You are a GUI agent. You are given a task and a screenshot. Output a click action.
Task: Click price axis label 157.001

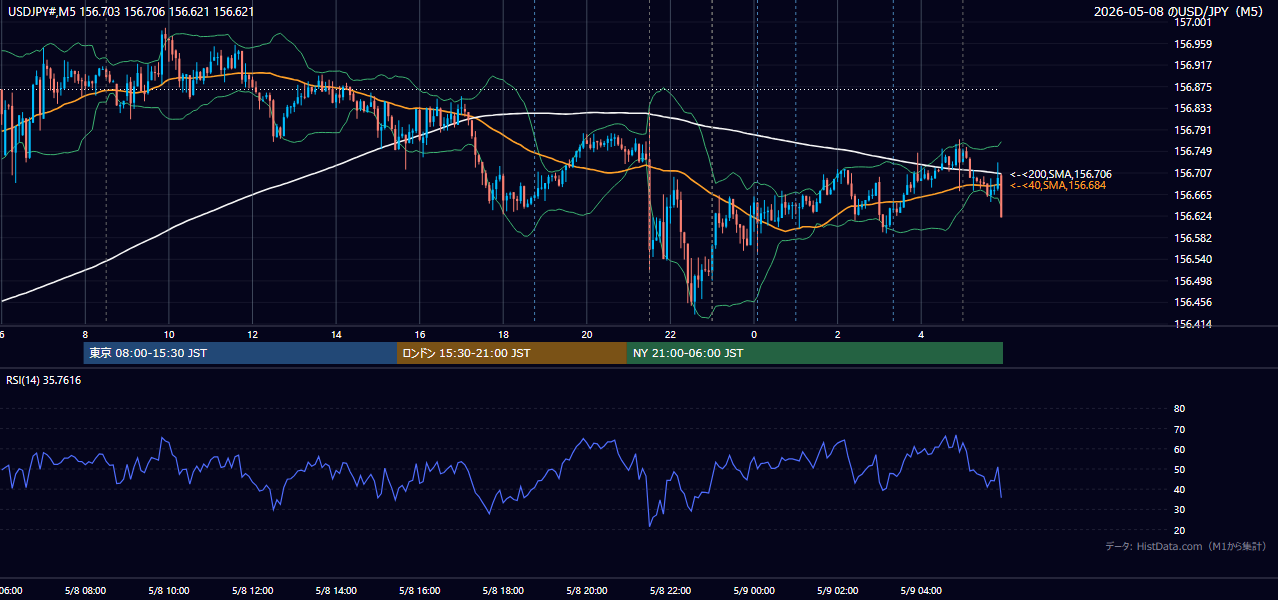click(x=1194, y=22)
